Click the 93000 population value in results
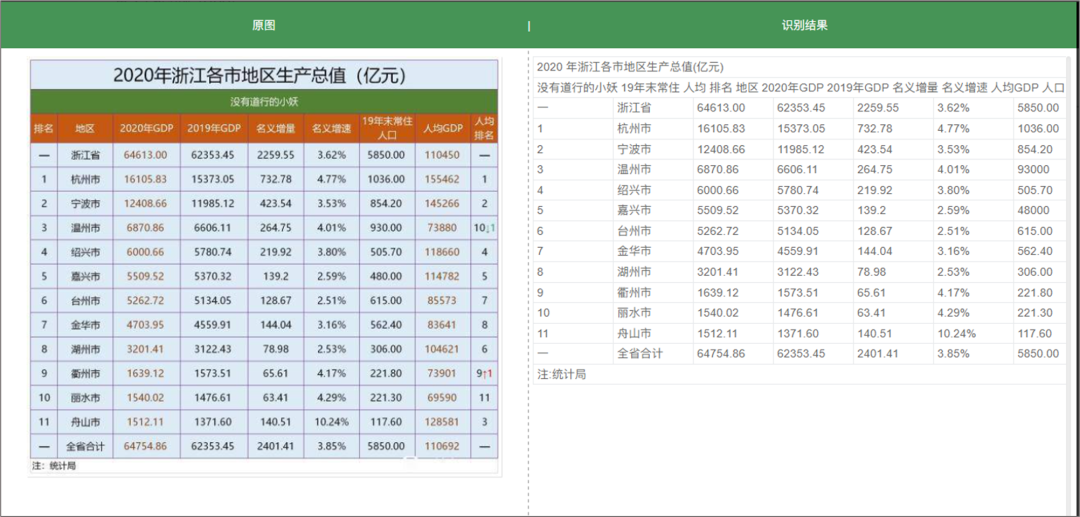1080x517 pixels. 1035,169
